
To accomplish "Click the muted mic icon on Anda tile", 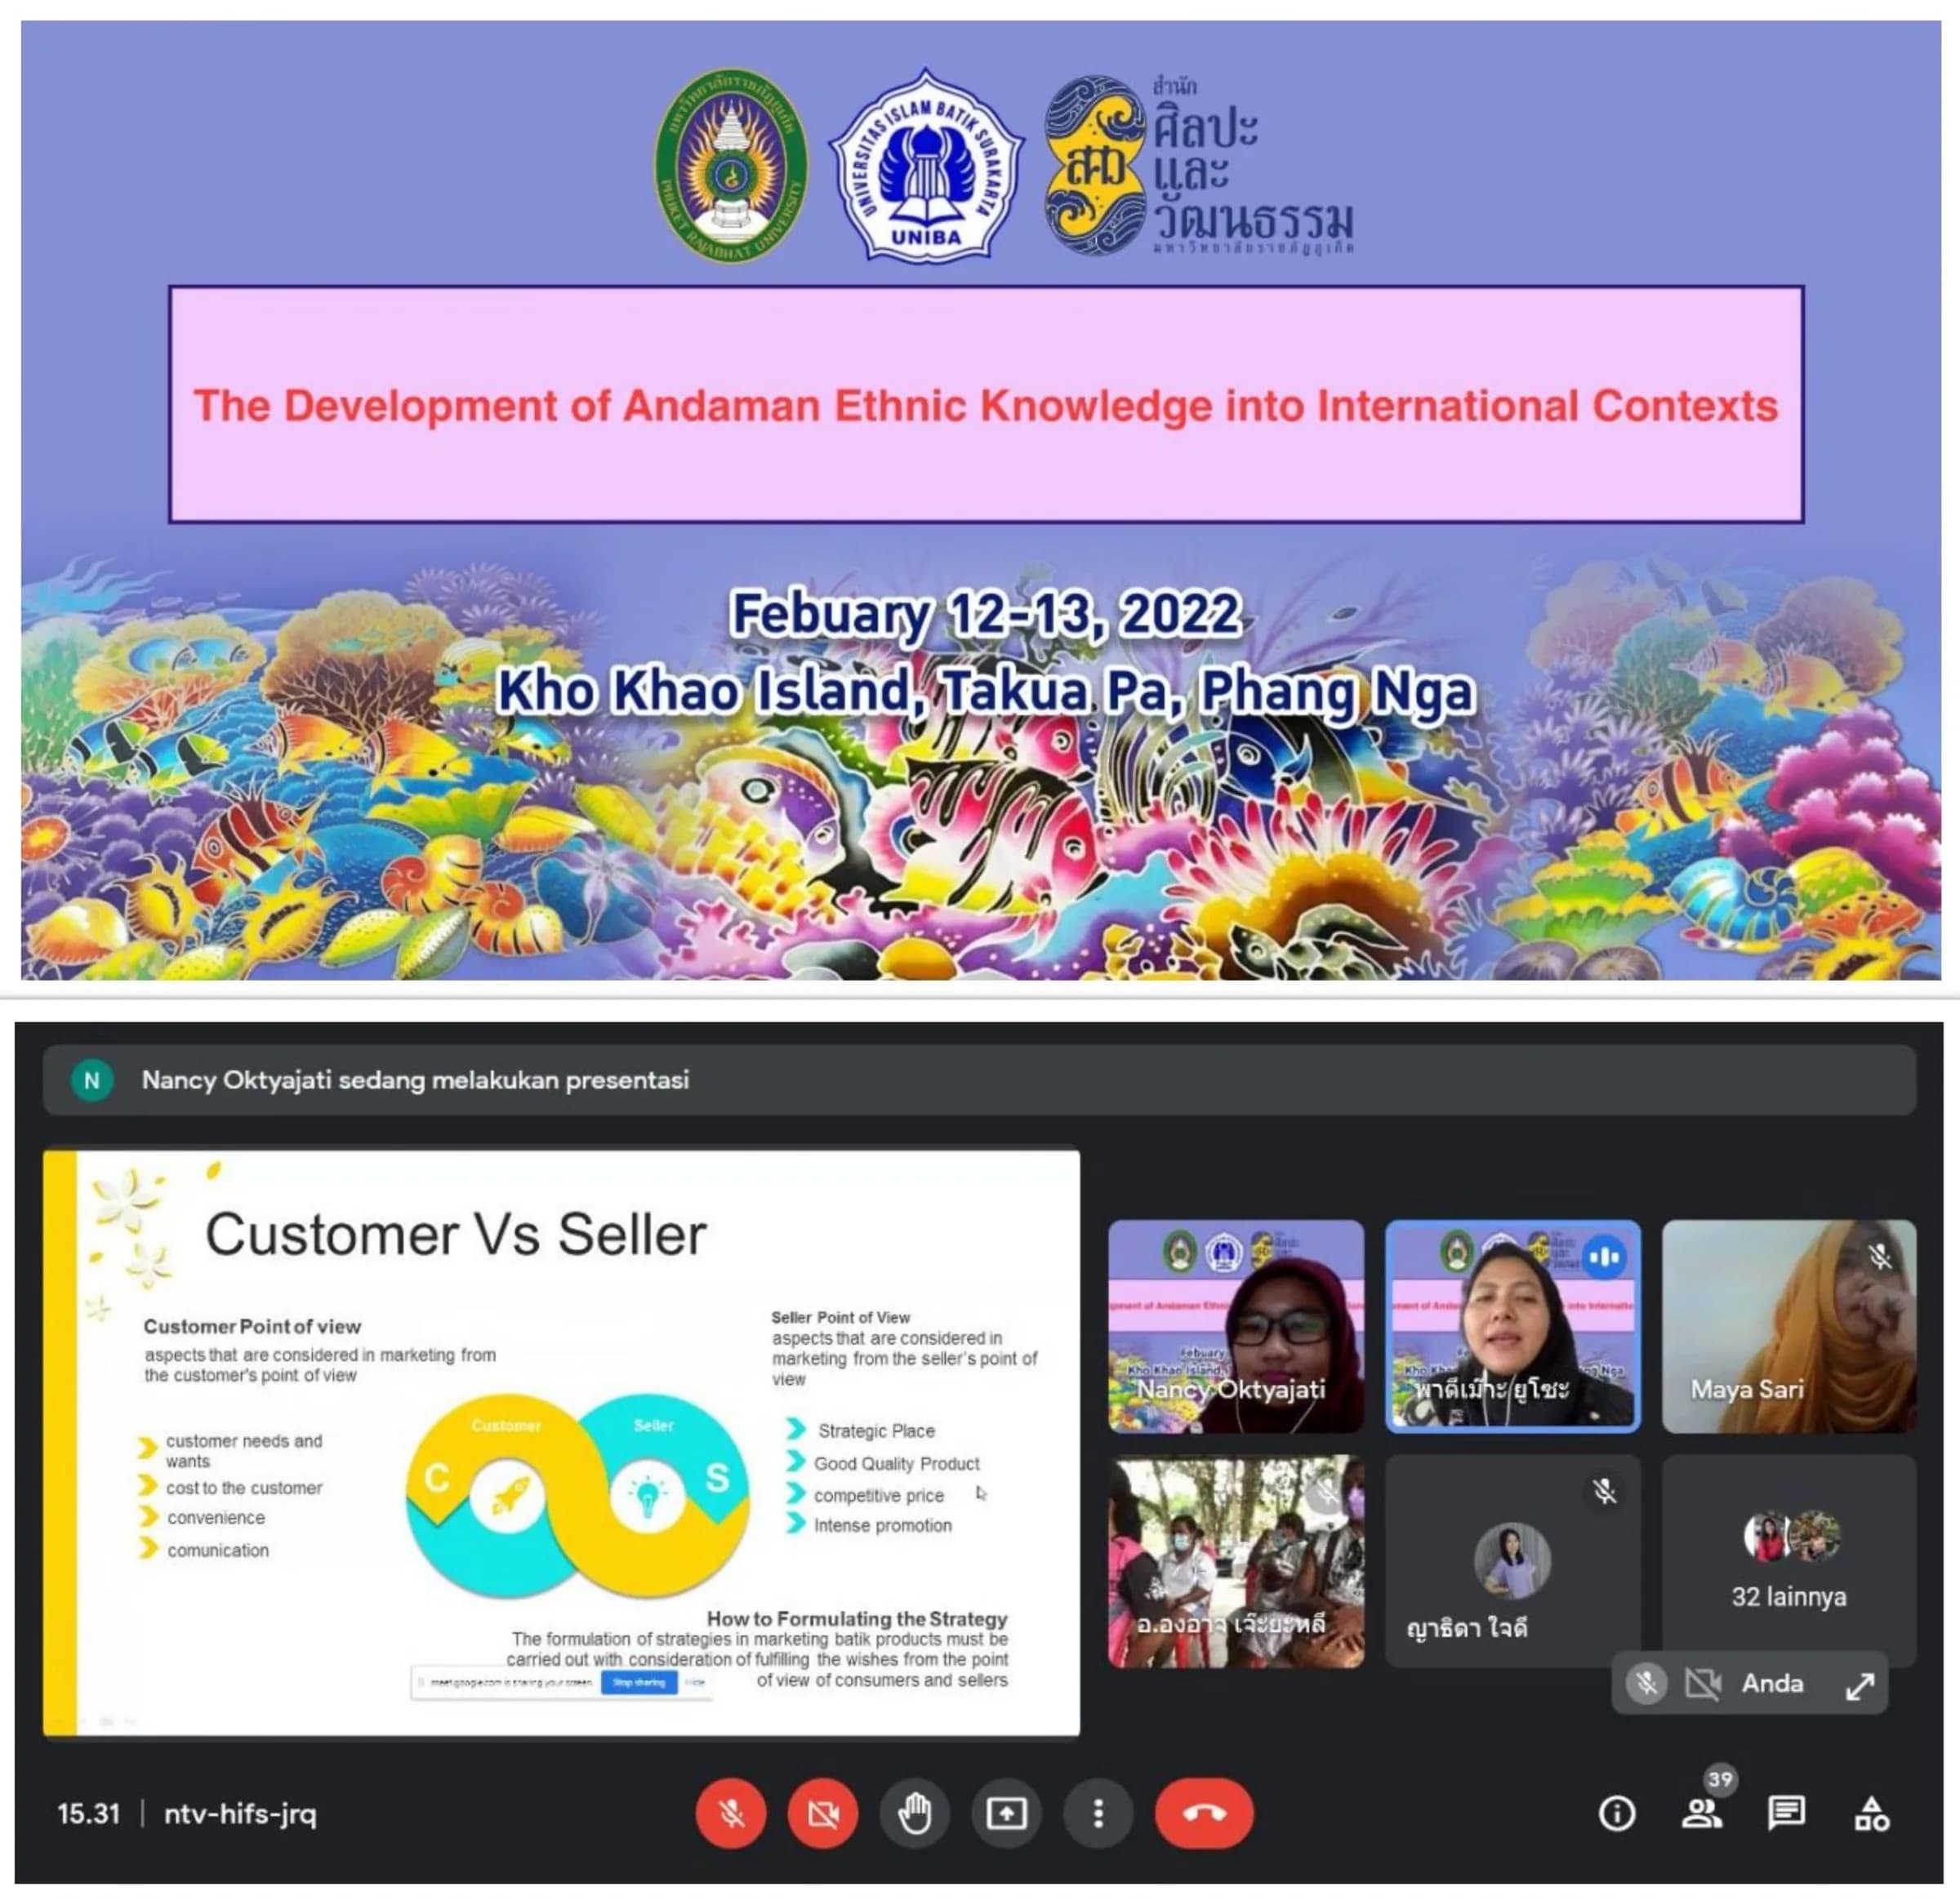I will click(1646, 1684).
